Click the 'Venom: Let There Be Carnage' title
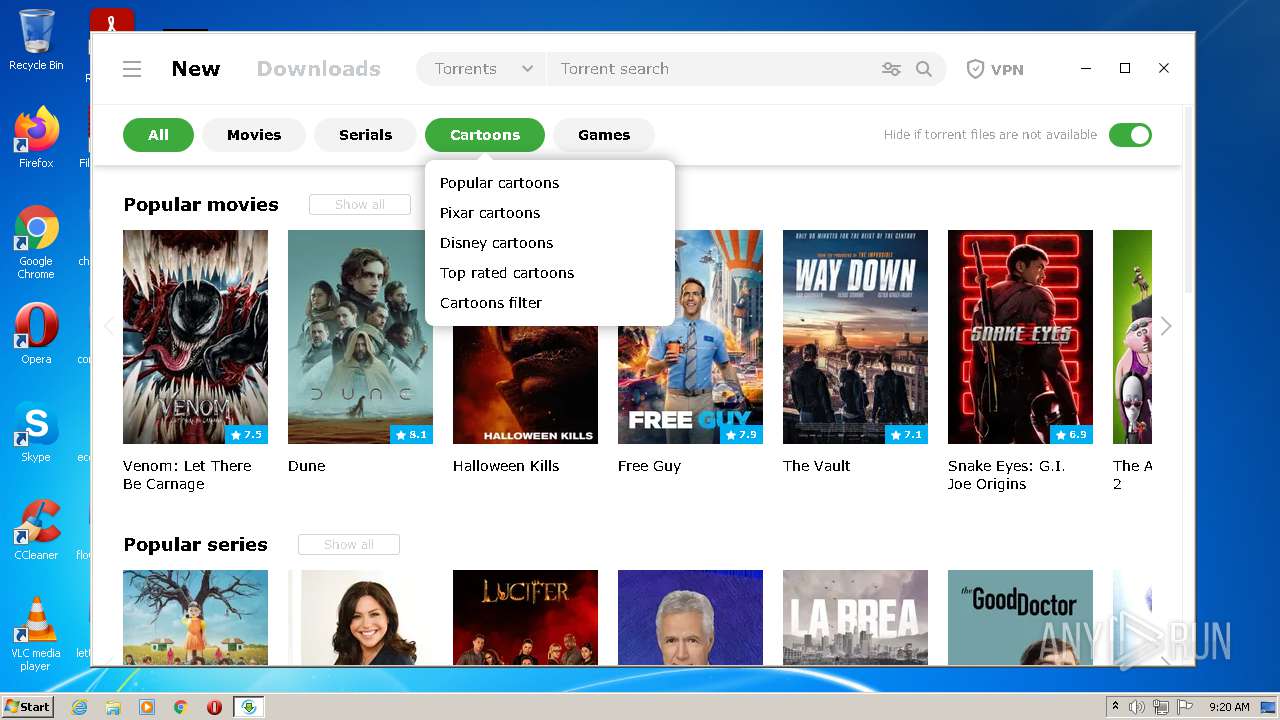This screenshot has width=1280, height=720. (x=187, y=475)
